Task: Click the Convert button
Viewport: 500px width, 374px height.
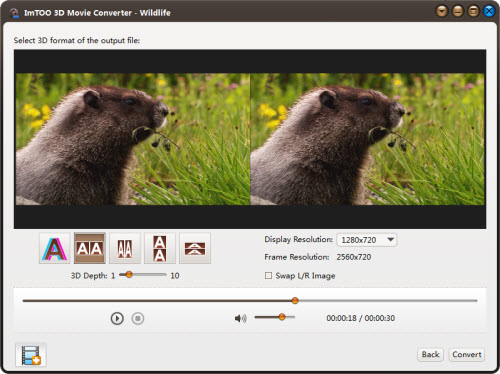Action: (x=467, y=354)
